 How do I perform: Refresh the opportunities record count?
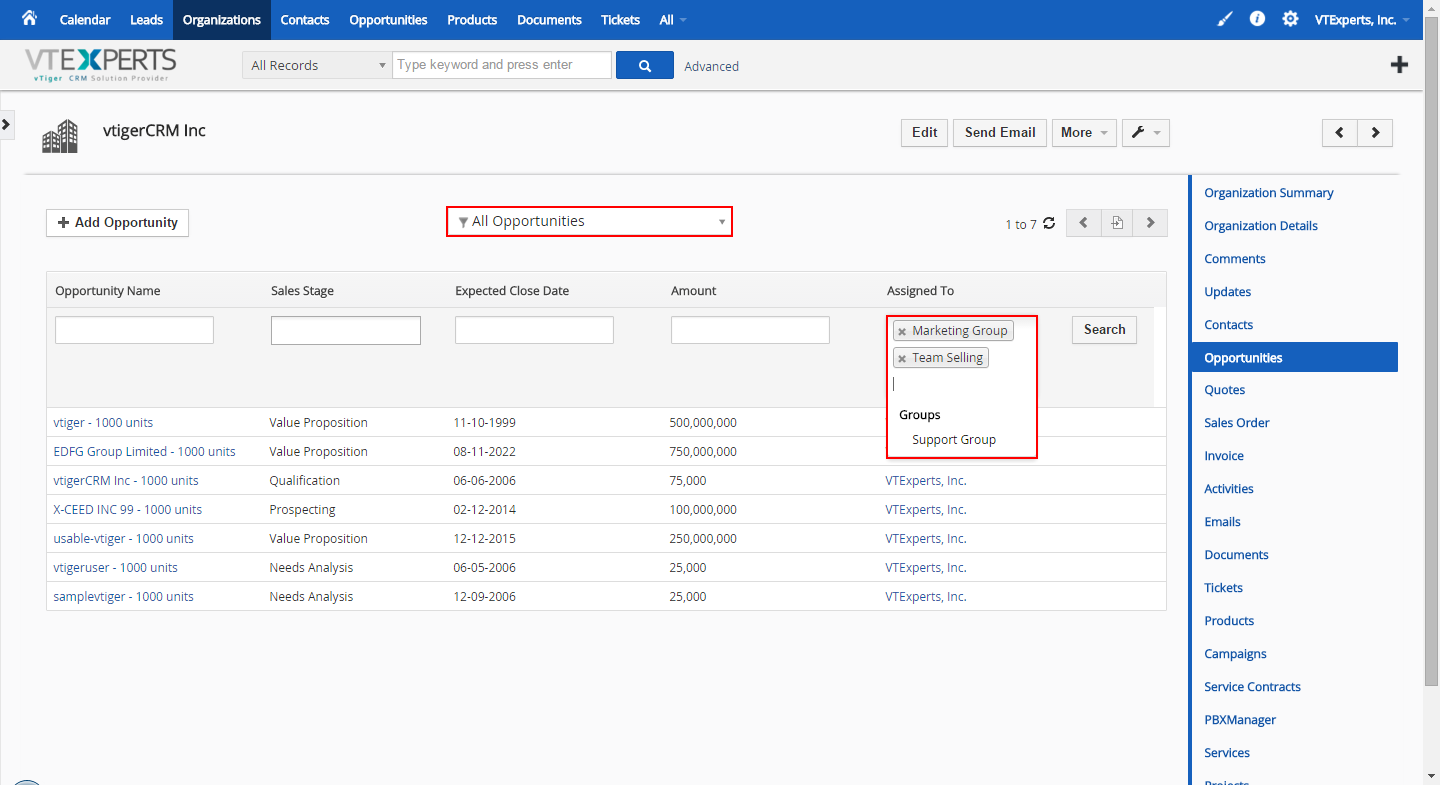point(1049,223)
